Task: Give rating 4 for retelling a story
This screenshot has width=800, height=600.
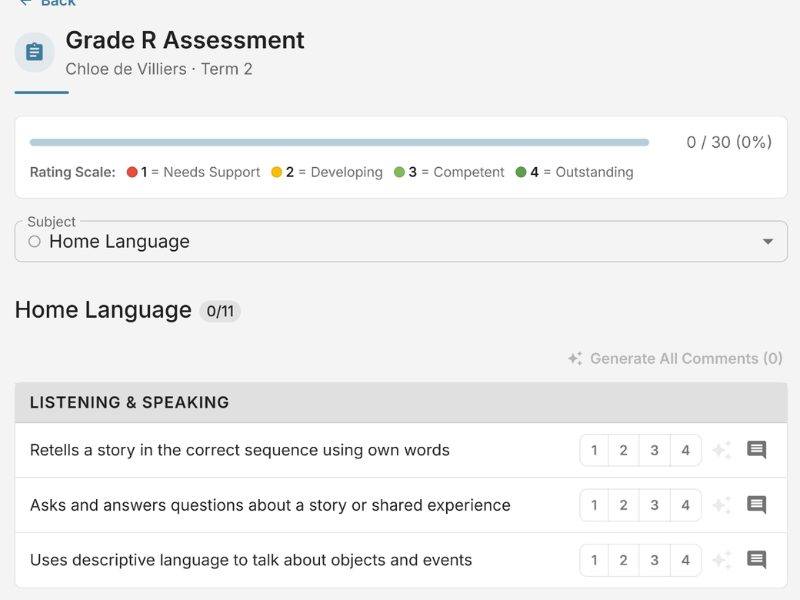Action: [x=685, y=450]
